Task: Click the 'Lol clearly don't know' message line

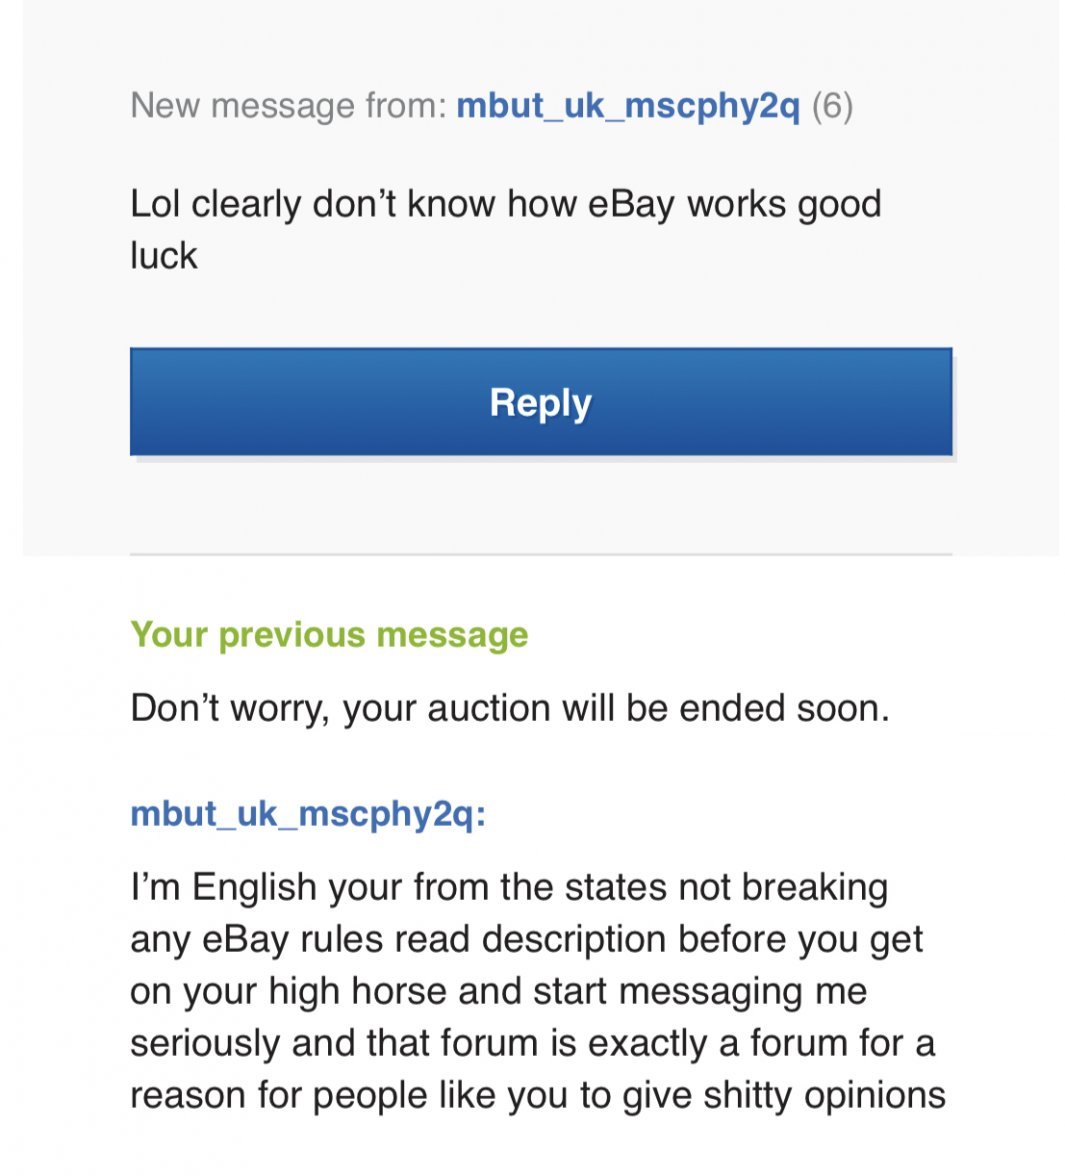Action: click(505, 204)
